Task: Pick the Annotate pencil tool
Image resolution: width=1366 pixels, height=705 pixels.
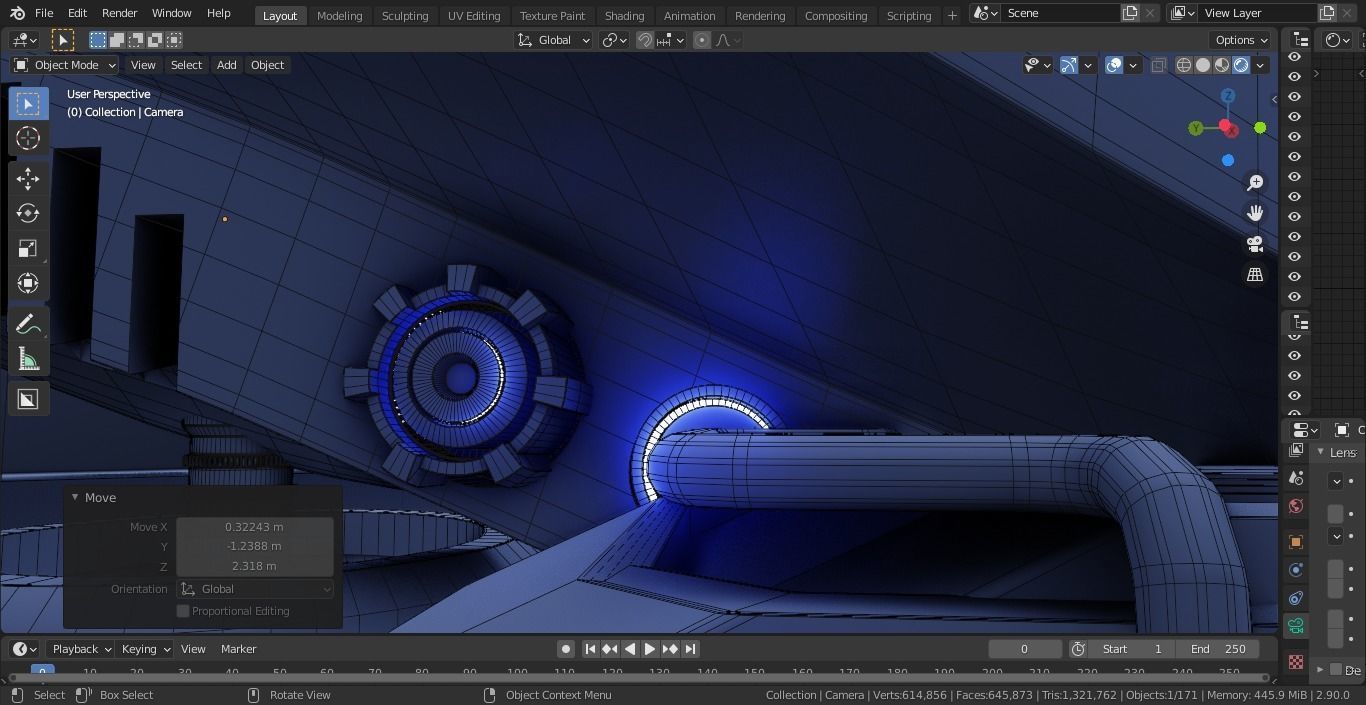Action: (x=28, y=324)
